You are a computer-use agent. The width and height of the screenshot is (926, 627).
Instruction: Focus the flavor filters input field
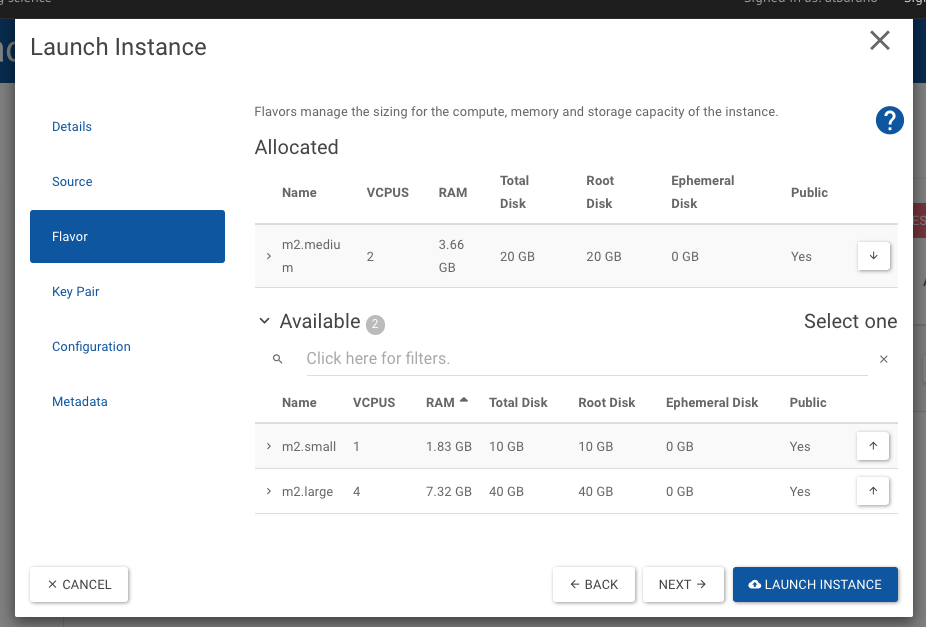585,359
